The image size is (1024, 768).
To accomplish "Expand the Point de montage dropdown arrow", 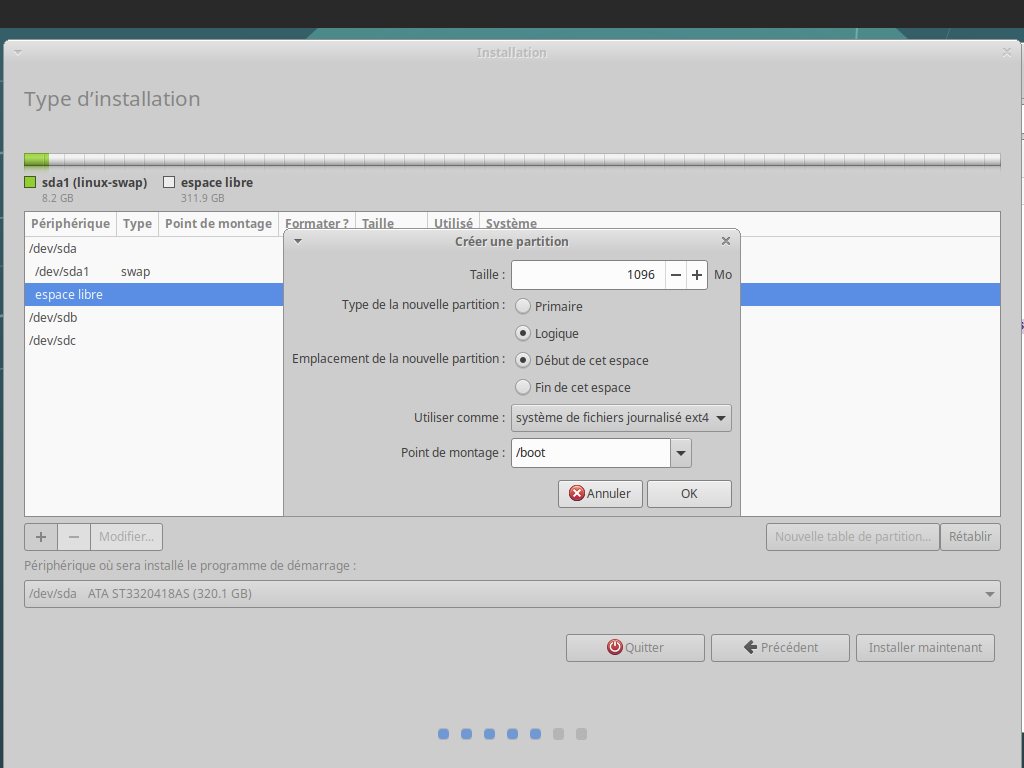I will (681, 453).
